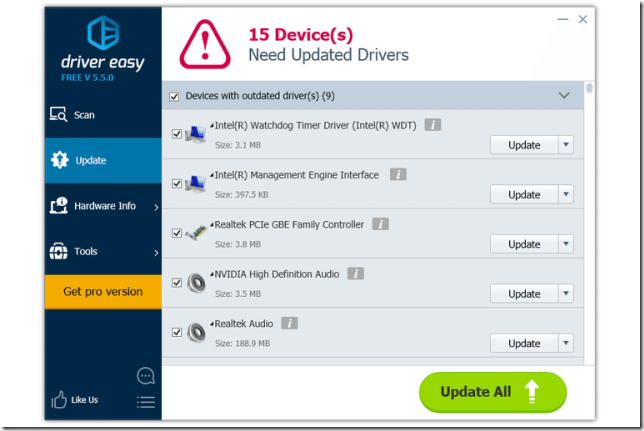Open Update dropdown arrow for Intel Watchdog Timer
644x431 pixels.
pos(566,145)
